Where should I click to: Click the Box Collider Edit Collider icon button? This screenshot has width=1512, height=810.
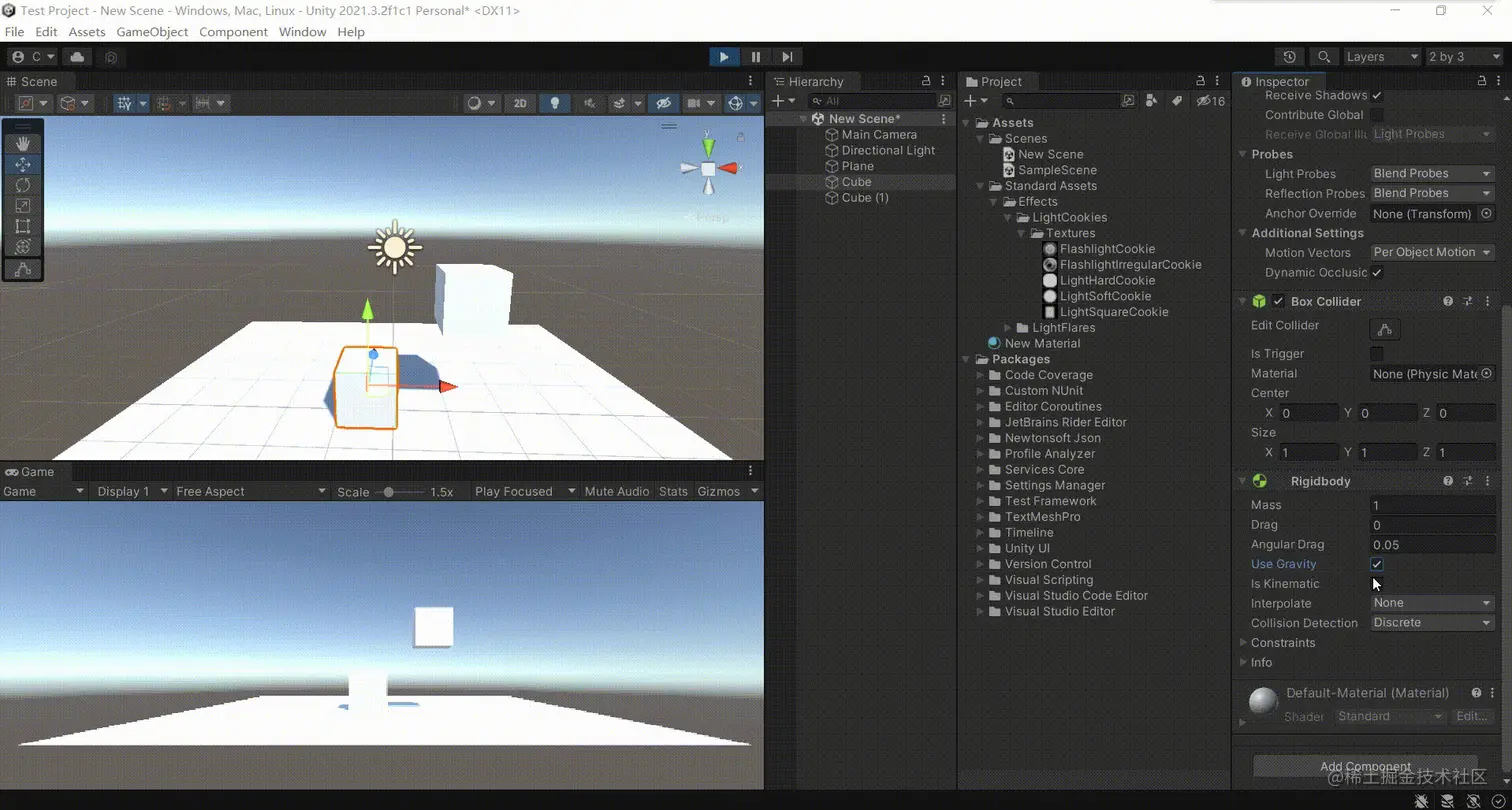click(x=1385, y=329)
